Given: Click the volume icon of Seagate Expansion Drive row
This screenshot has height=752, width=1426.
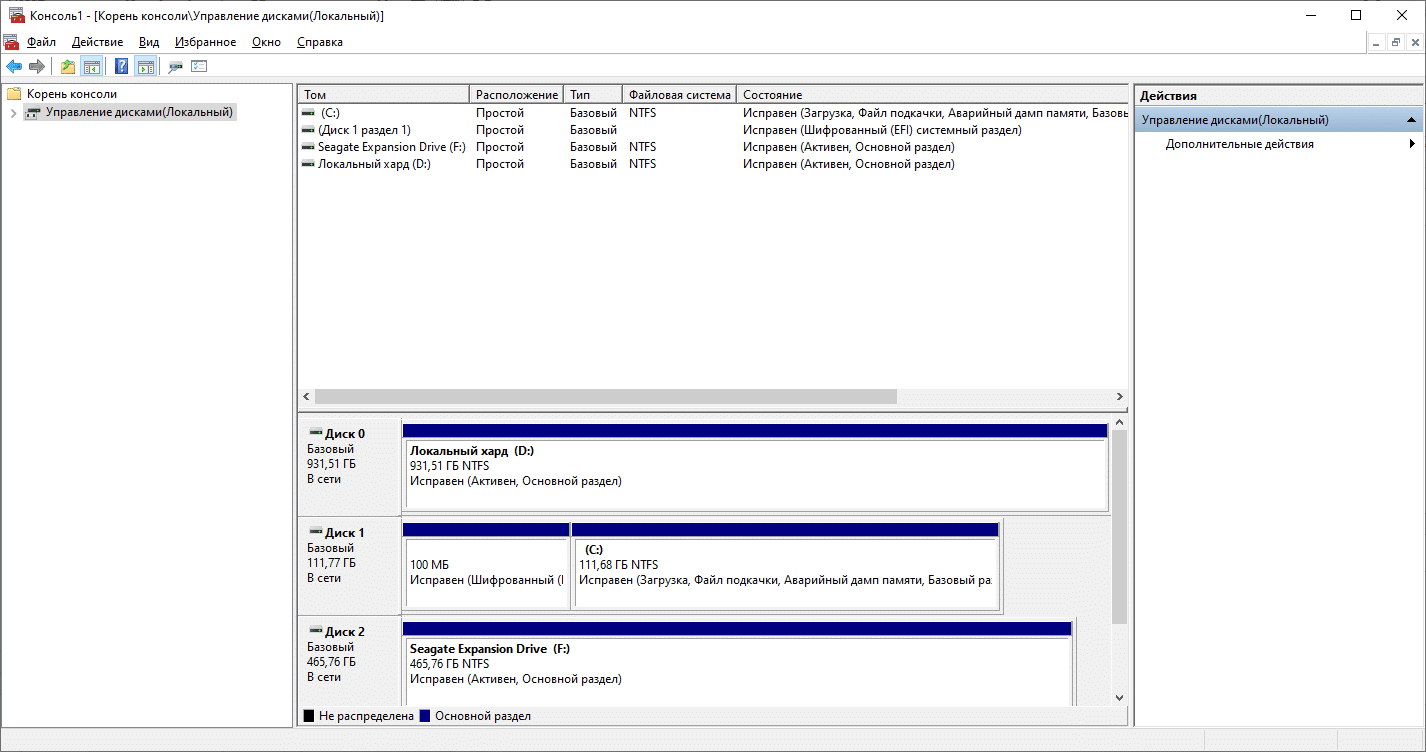Looking at the screenshot, I should pyautogui.click(x=308, y=147).
